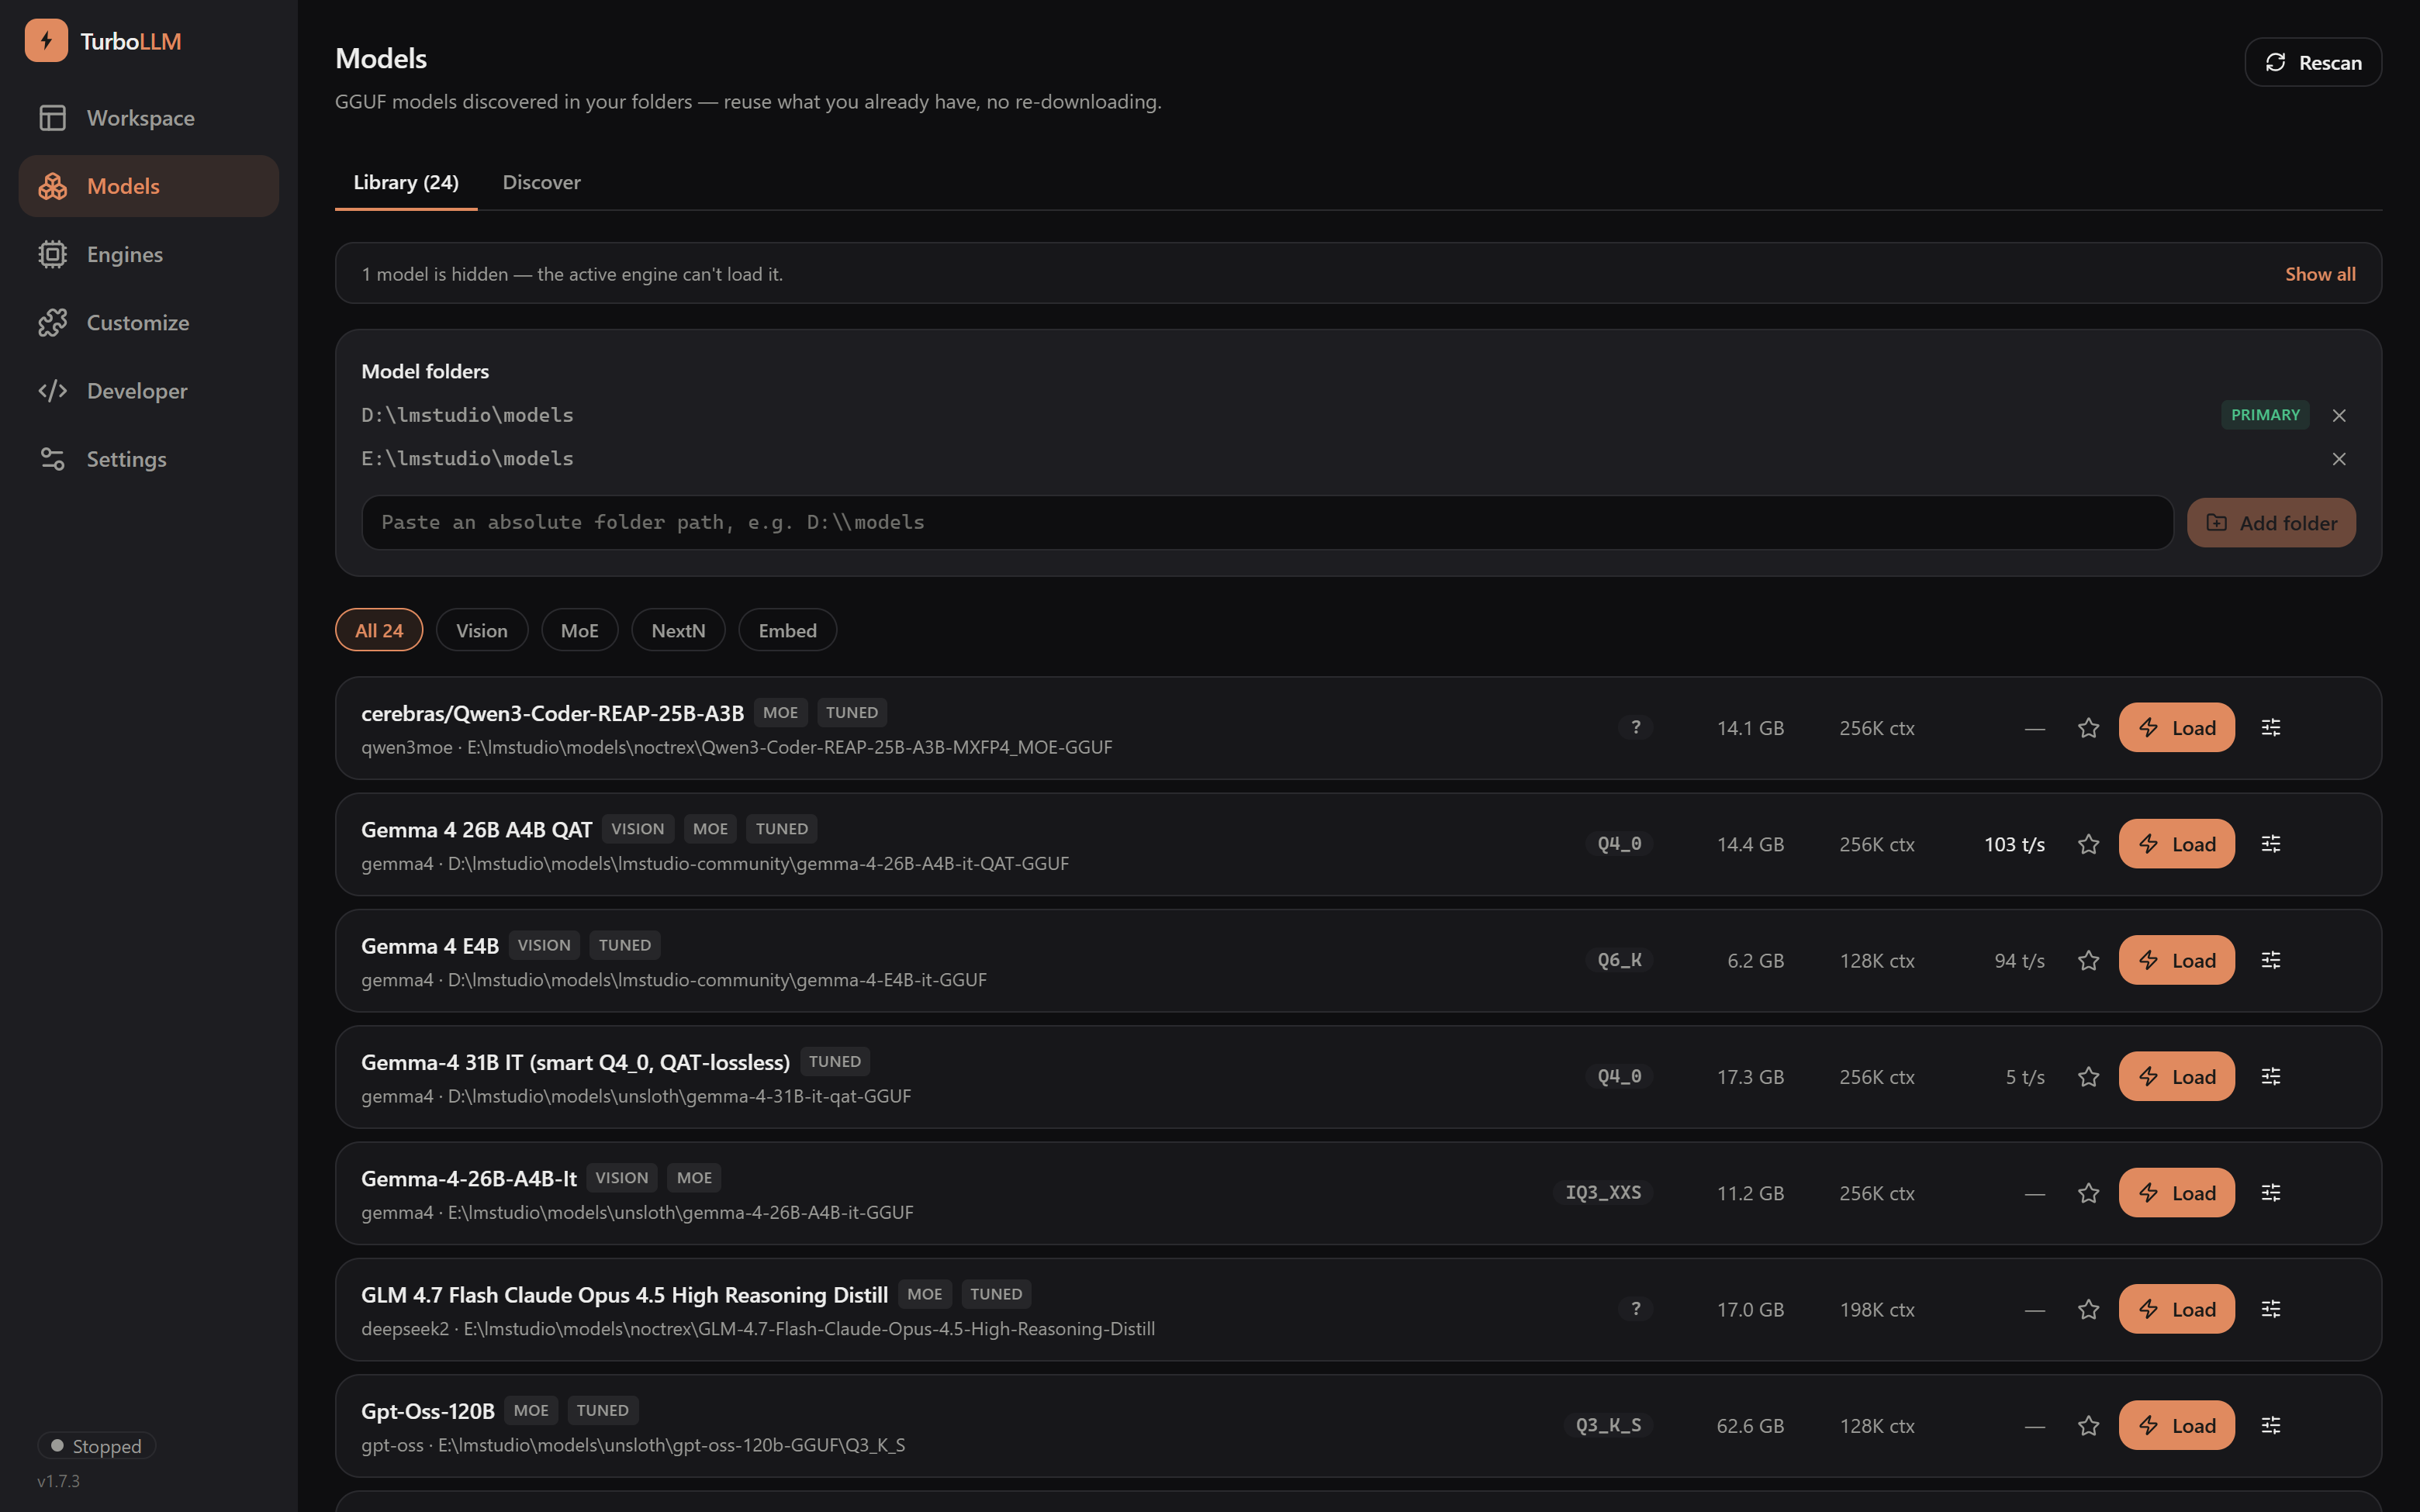Load the GLM 4.7 Flash Distill model

pyautogui.click(x=2177, y=1309)
